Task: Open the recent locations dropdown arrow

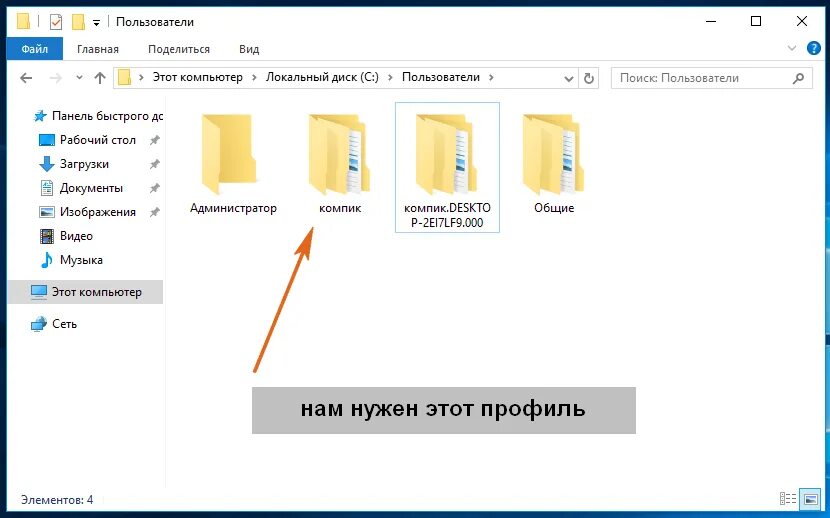Action: pyautogui.click(x=79, y=78)
